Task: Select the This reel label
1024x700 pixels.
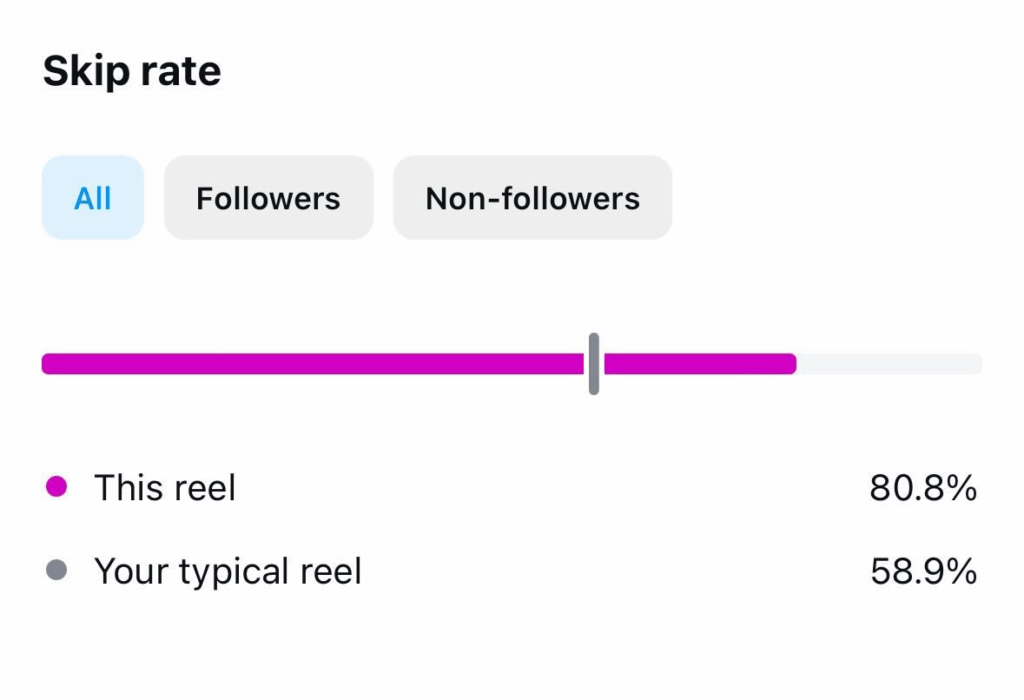Action: click(165, 488)
